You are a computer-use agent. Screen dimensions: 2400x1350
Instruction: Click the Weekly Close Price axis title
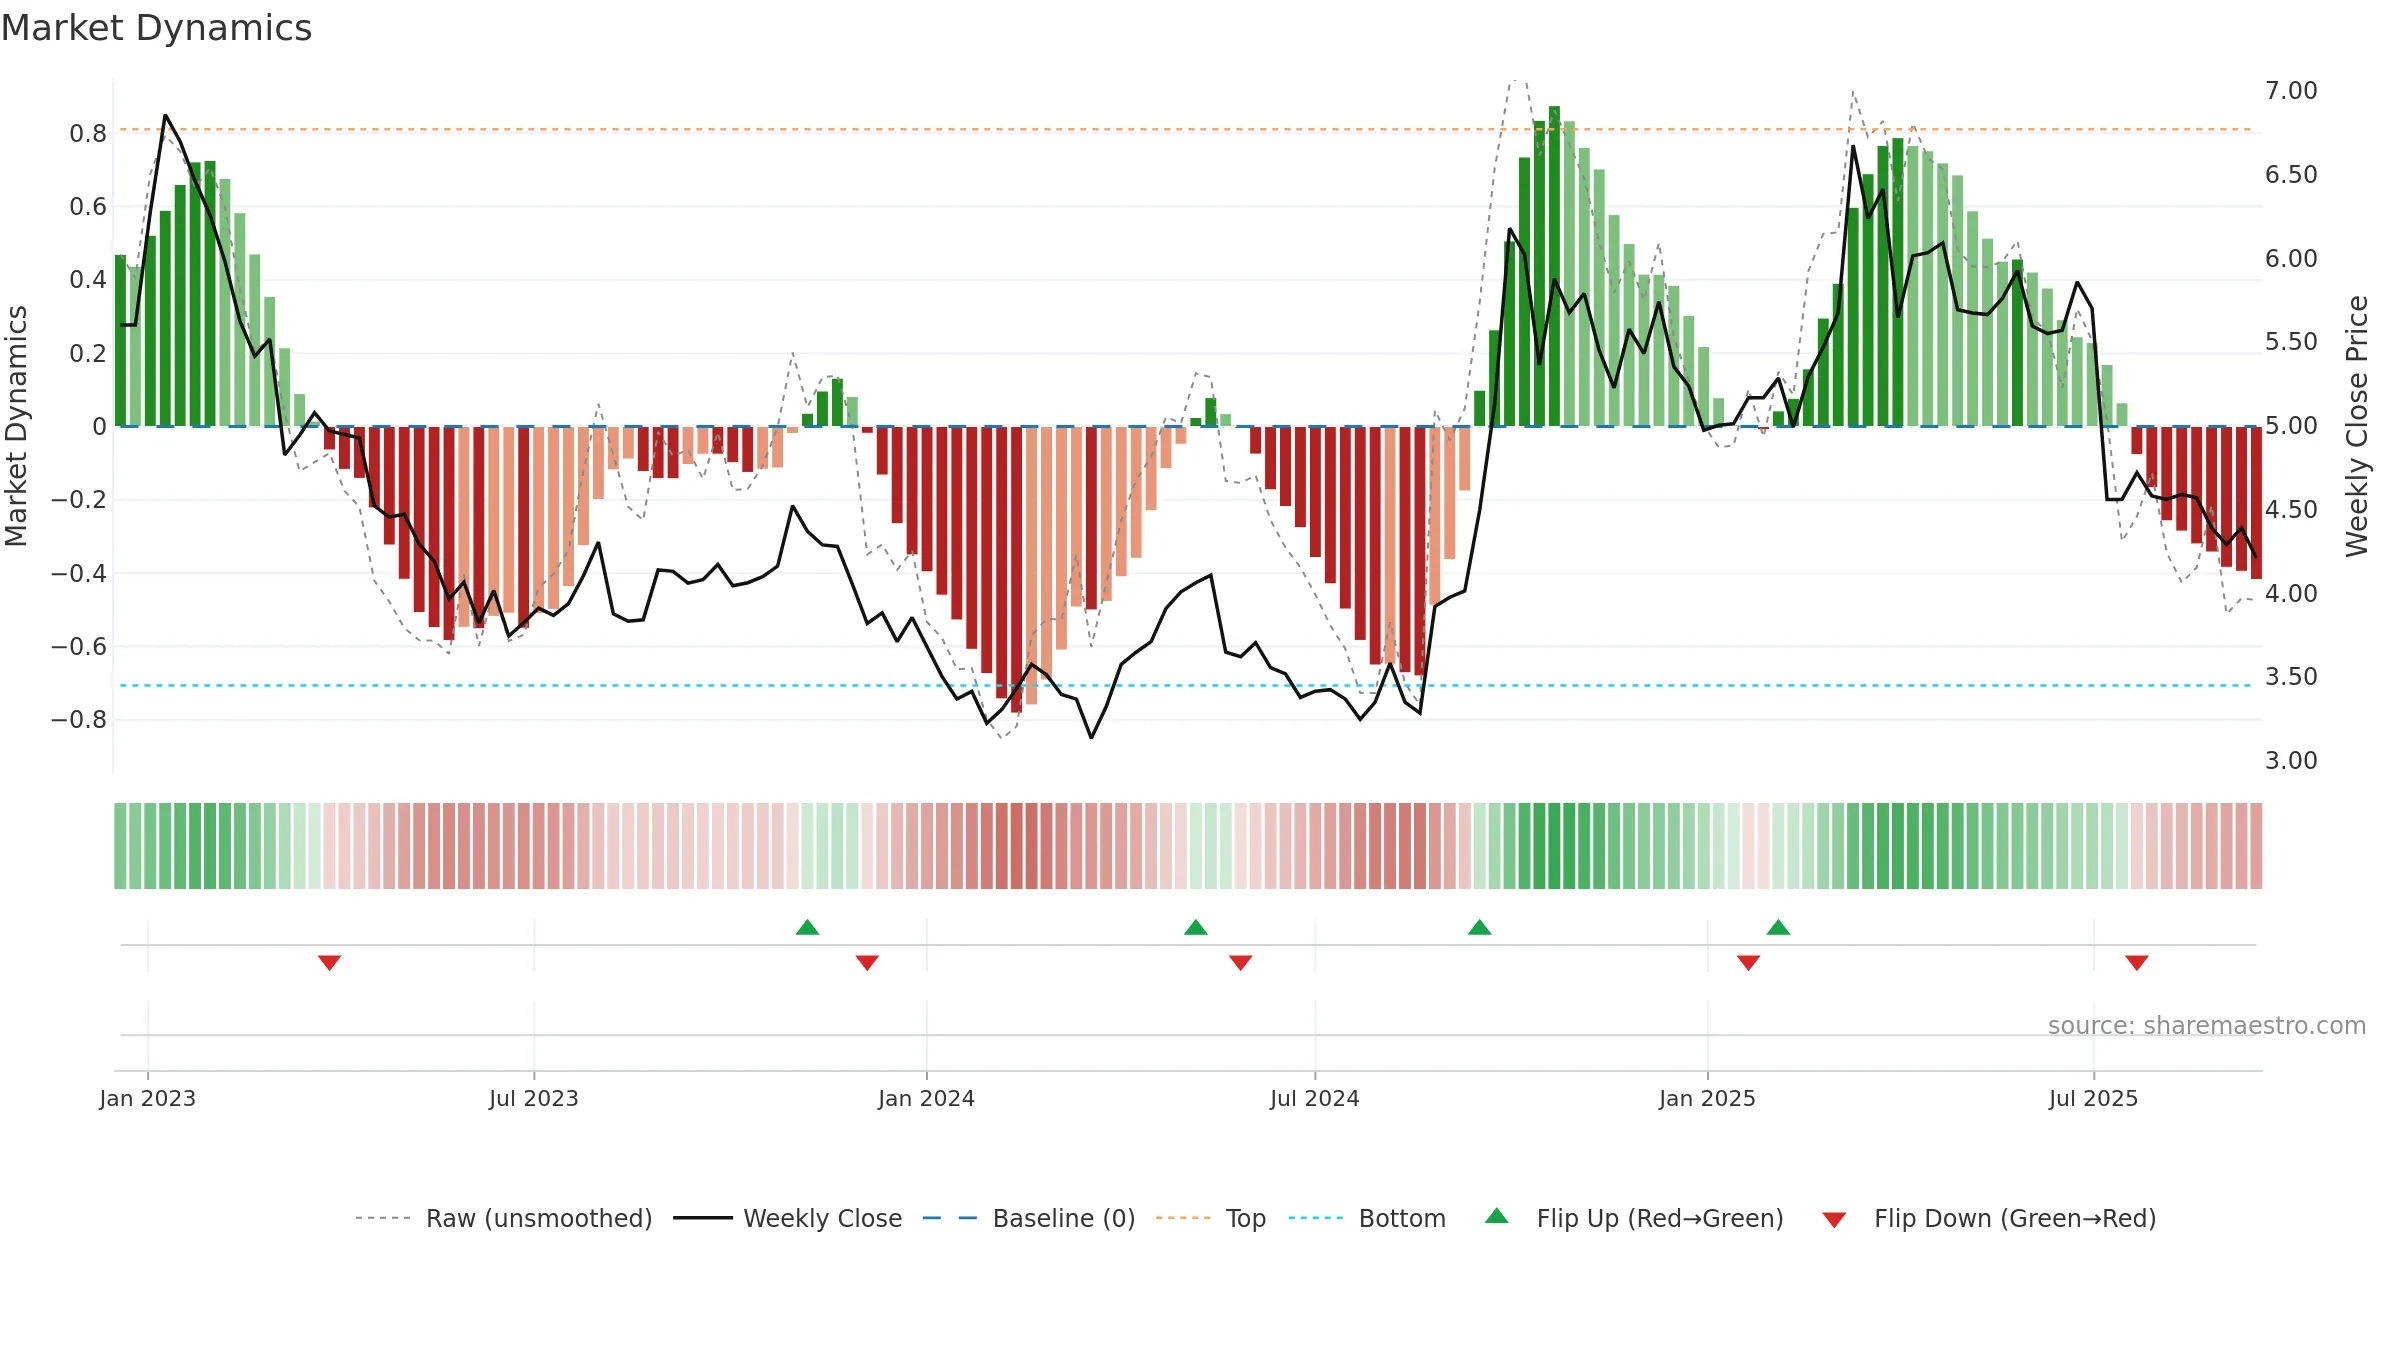(x=2357, y=426)
